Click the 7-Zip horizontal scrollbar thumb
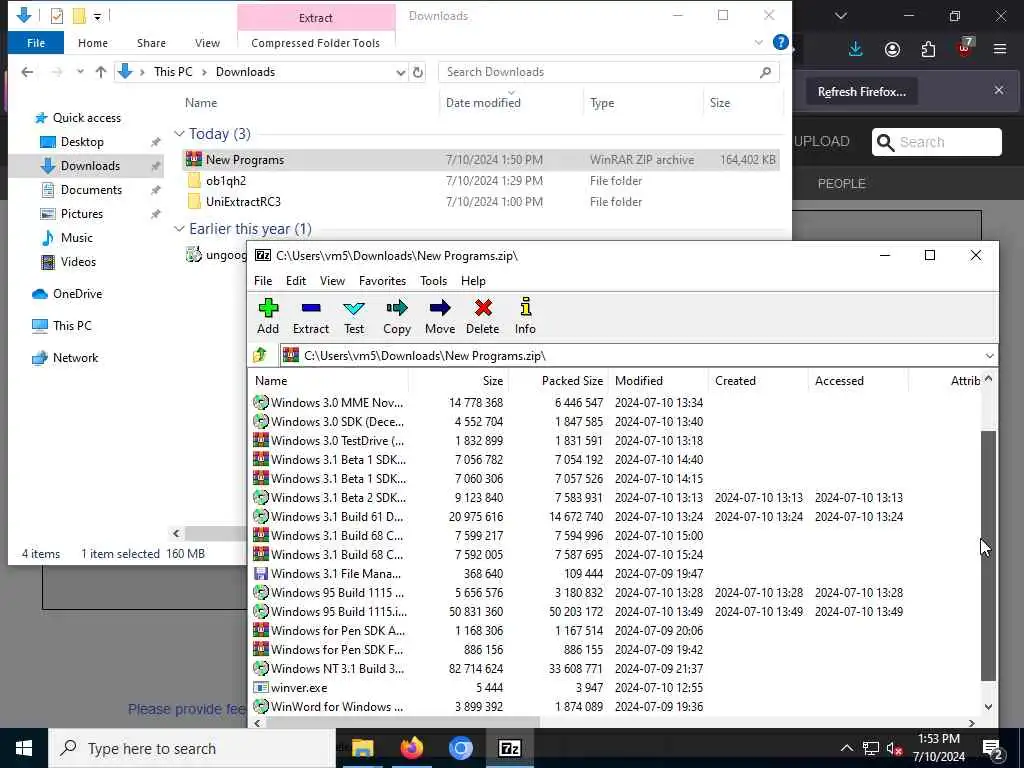The image size is (1024, 768). [402, 722]
